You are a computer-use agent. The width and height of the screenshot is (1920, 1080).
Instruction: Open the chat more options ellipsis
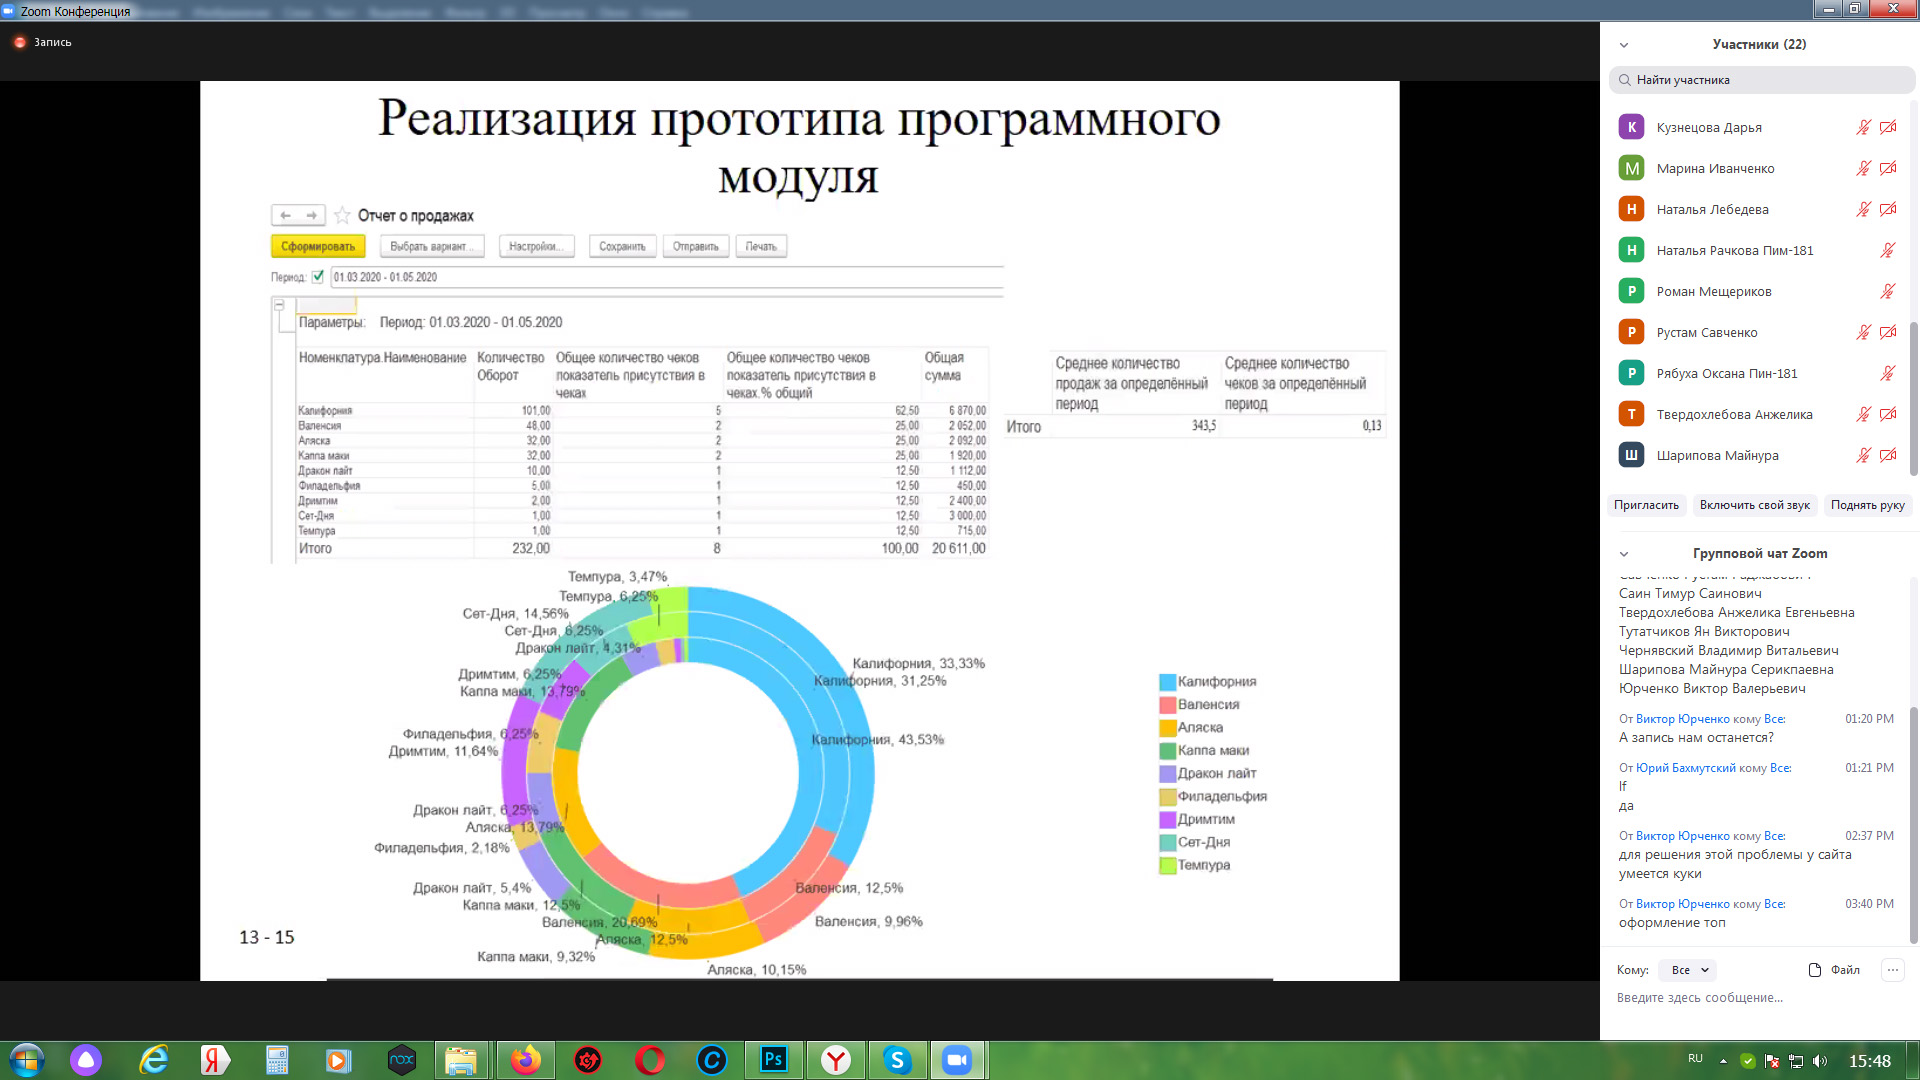pyautogui.click(x=1892, y=970)
